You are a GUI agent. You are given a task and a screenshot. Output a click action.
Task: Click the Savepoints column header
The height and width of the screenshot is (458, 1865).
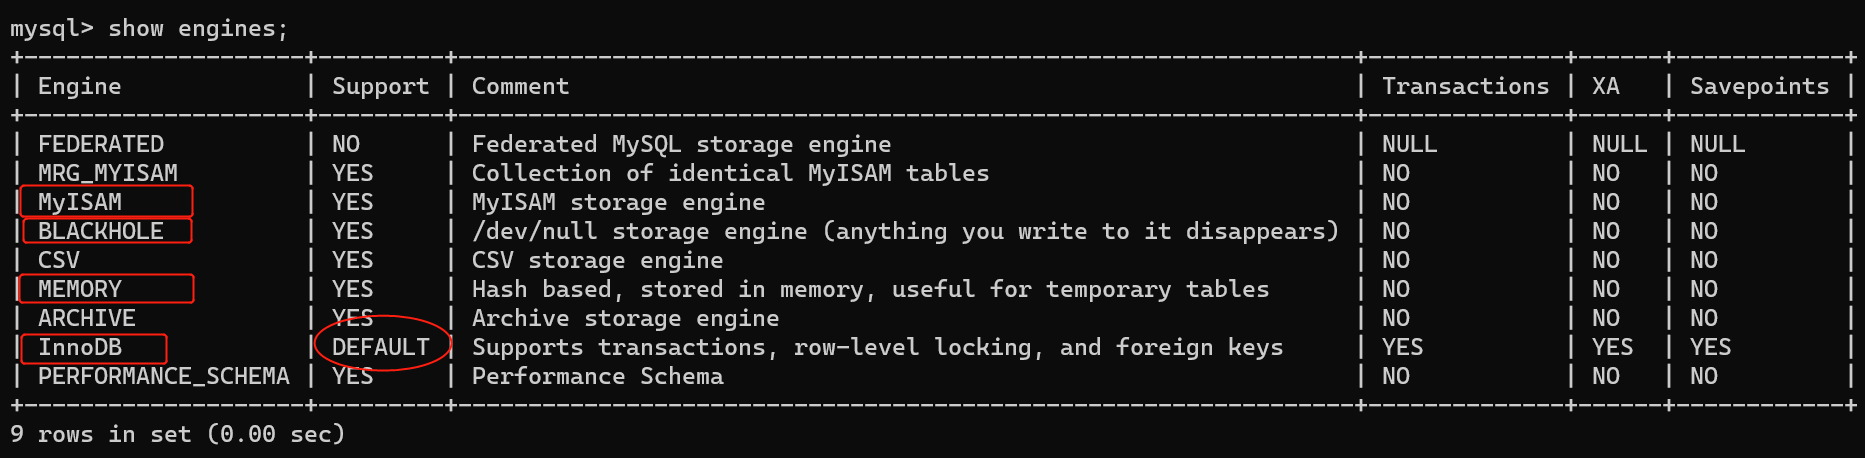(1759, 87)
